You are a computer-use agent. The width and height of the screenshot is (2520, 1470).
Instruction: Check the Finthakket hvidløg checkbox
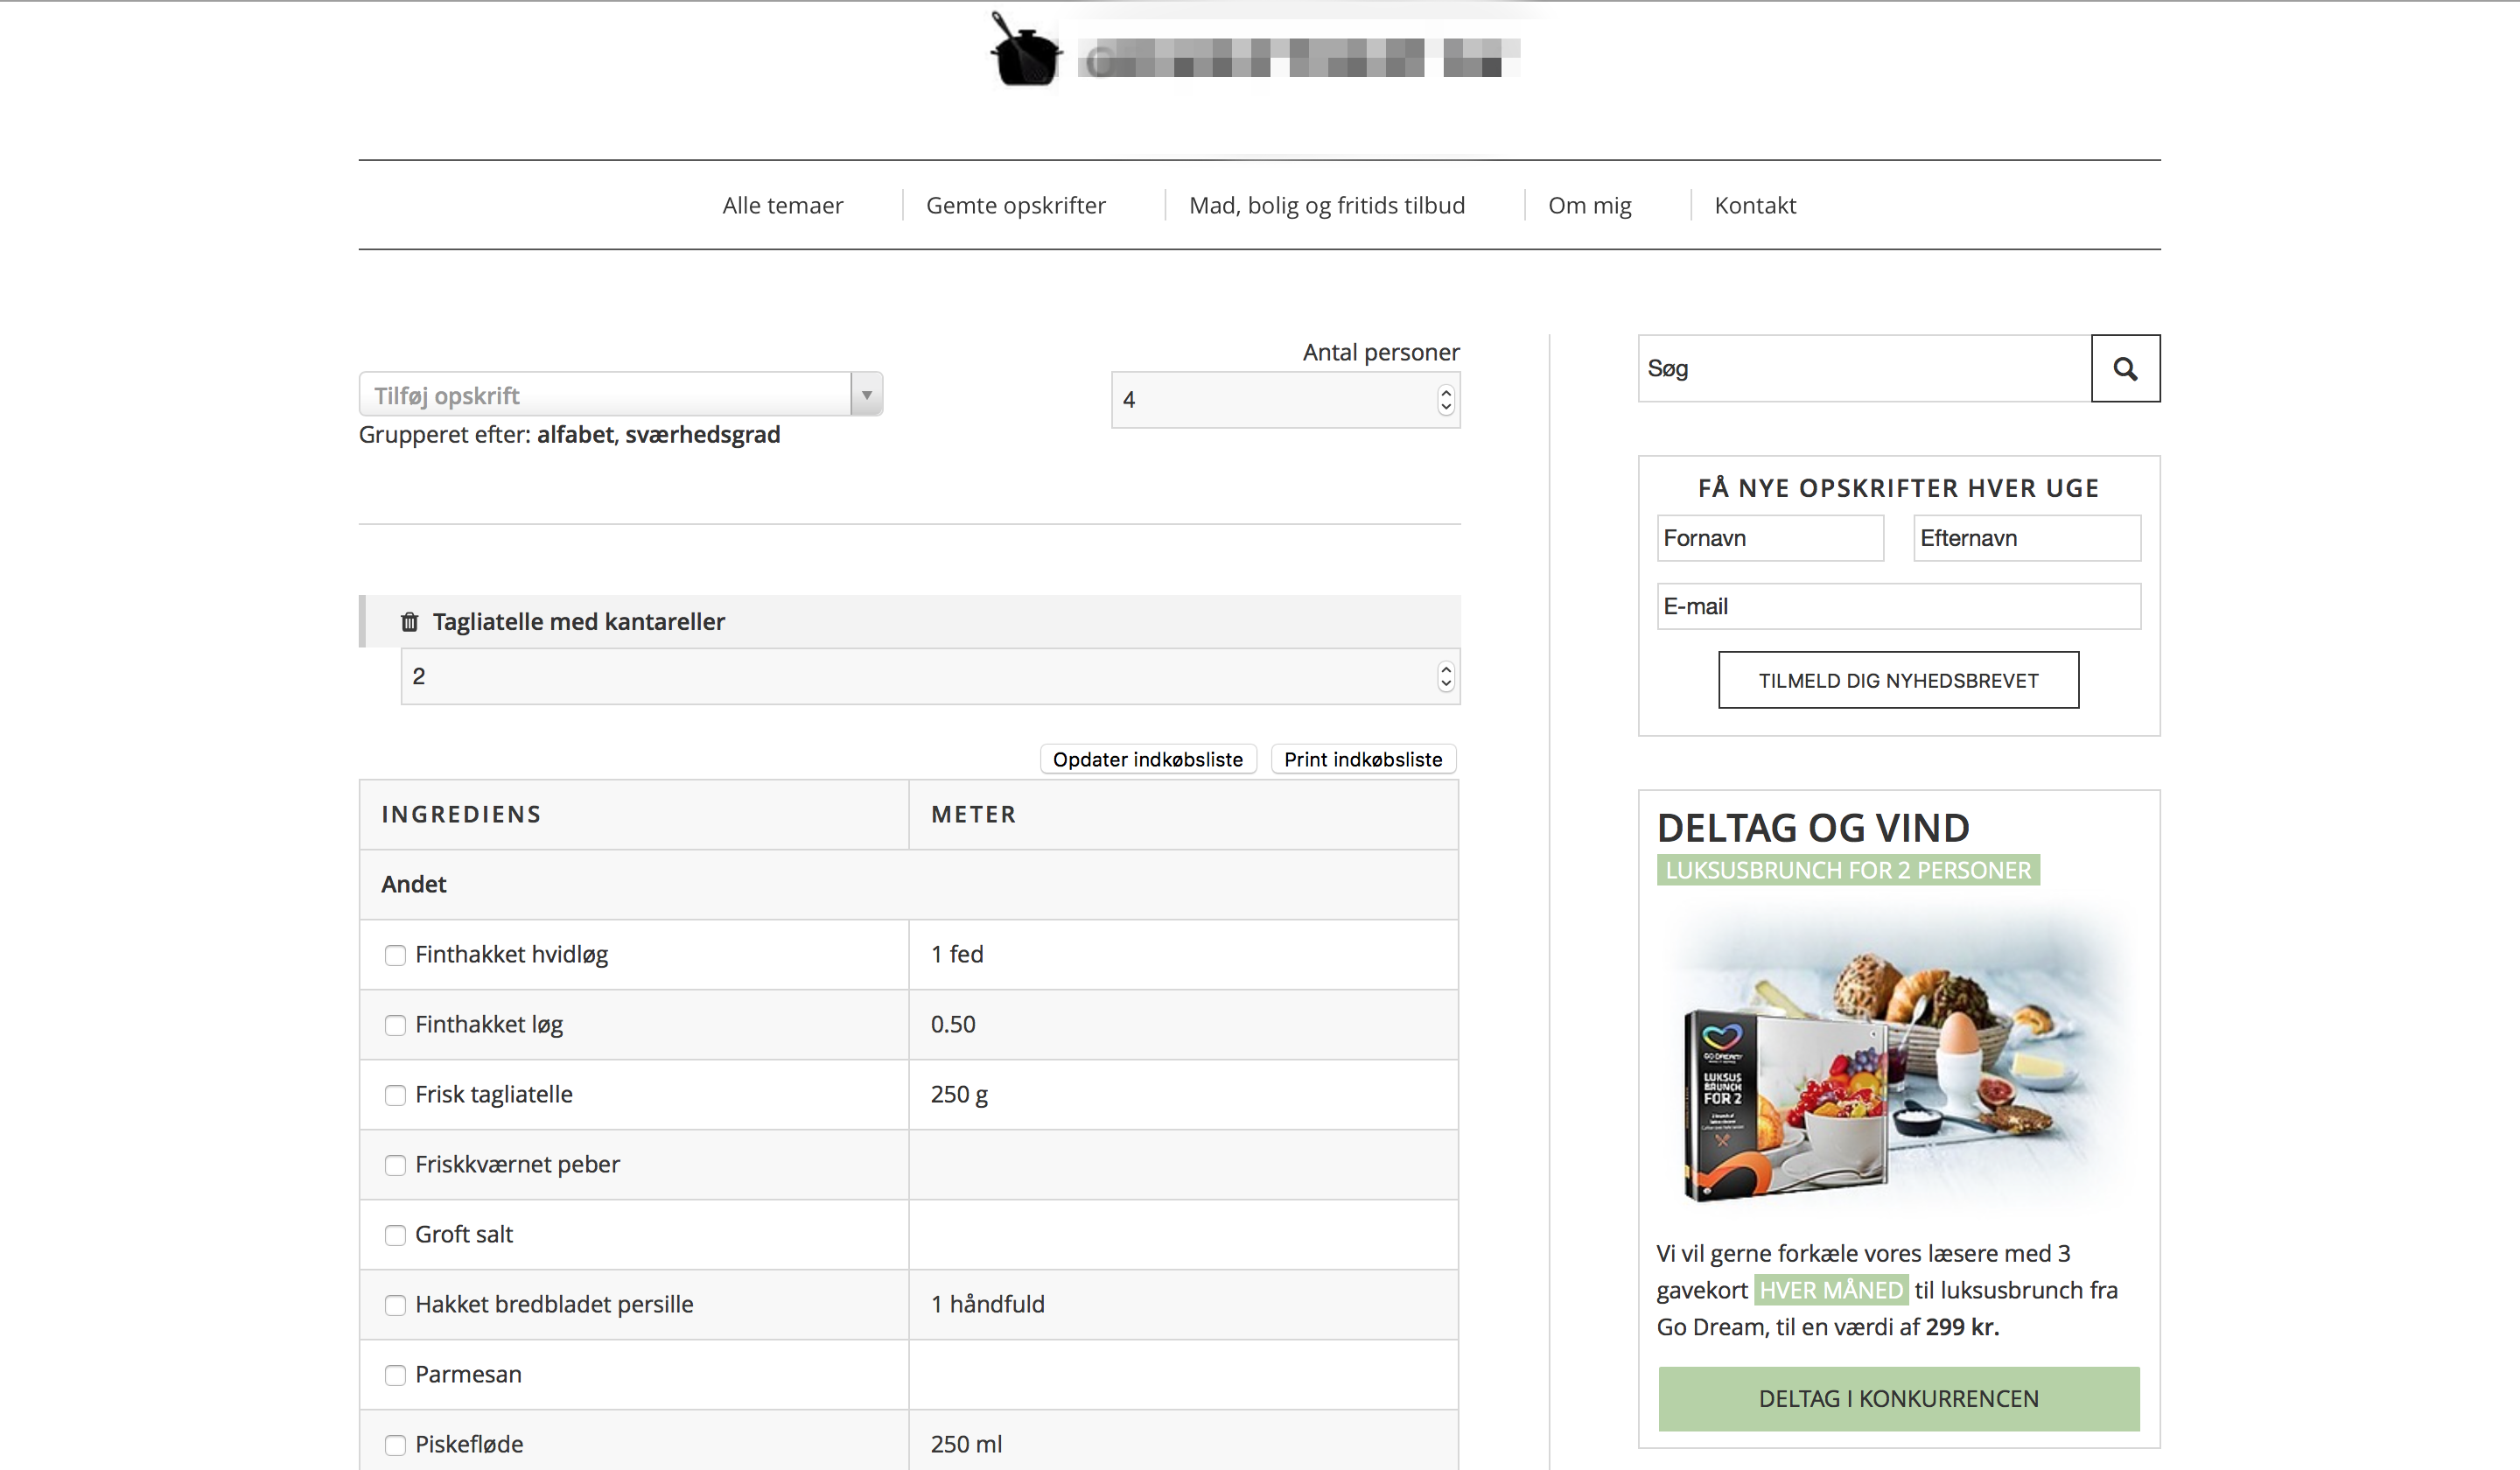pyautogui.click(x=395, y=955)
